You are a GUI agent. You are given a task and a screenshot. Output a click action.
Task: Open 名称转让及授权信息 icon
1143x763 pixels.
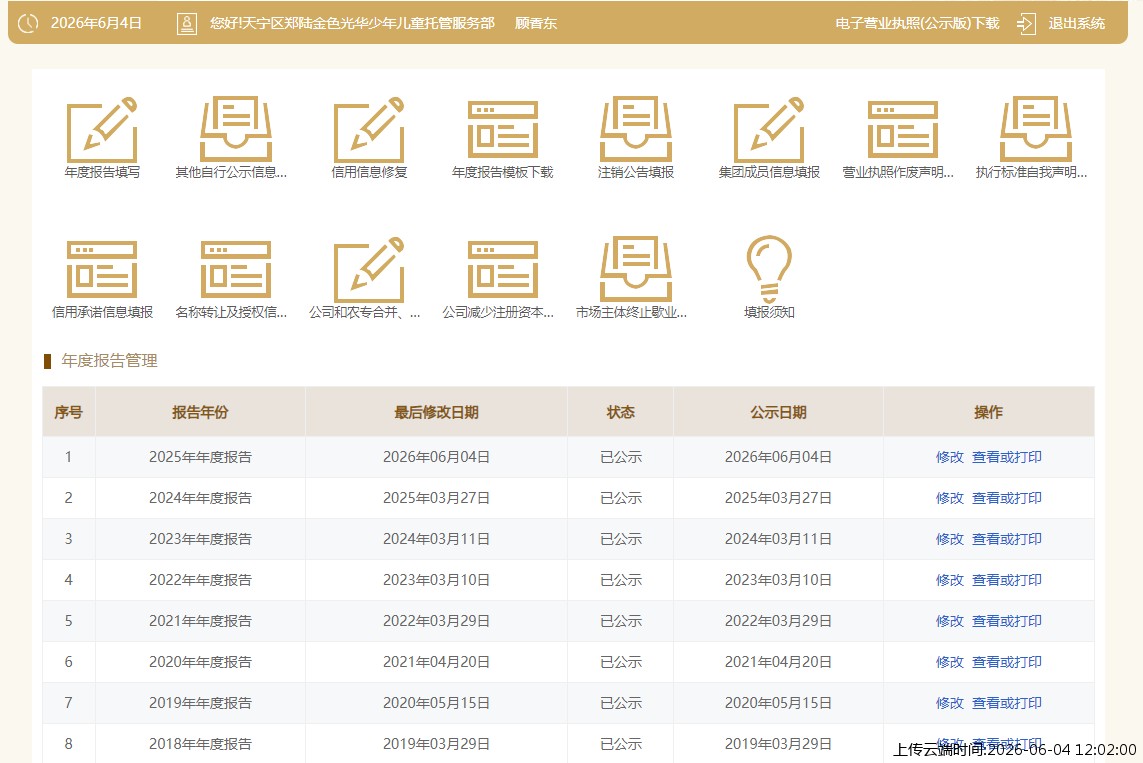235,270
